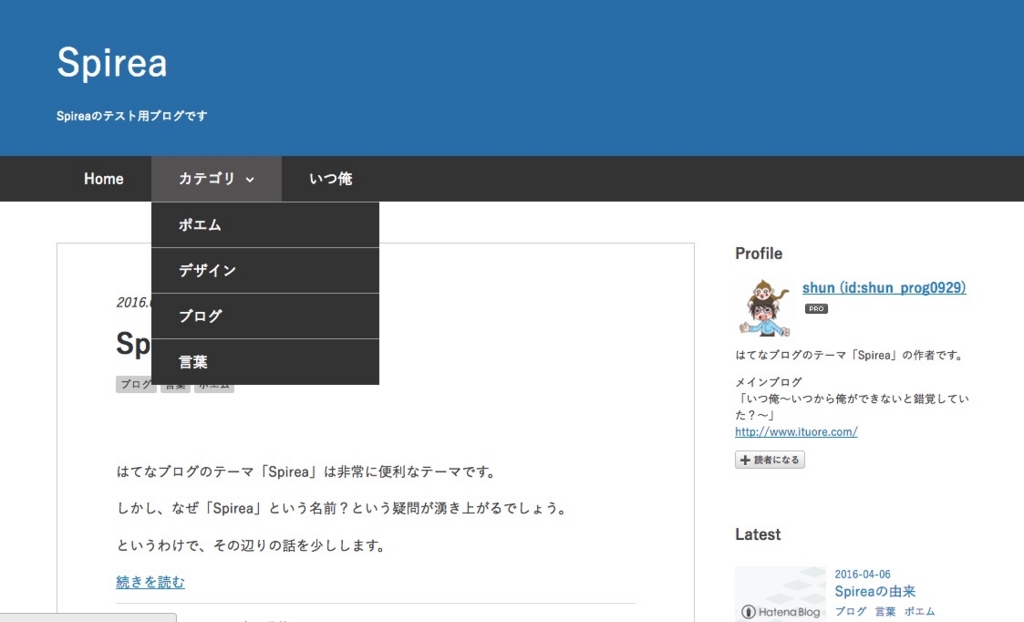The image size is (1024, 622).
Task: Open the いつ俺 navigation item
Action: coord(330,178)
